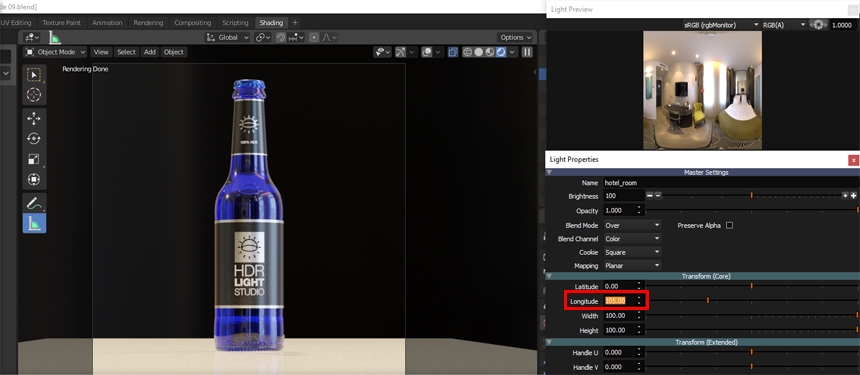Switch to wireframe viewport shading
860x375 pixels.
[468, 52]
